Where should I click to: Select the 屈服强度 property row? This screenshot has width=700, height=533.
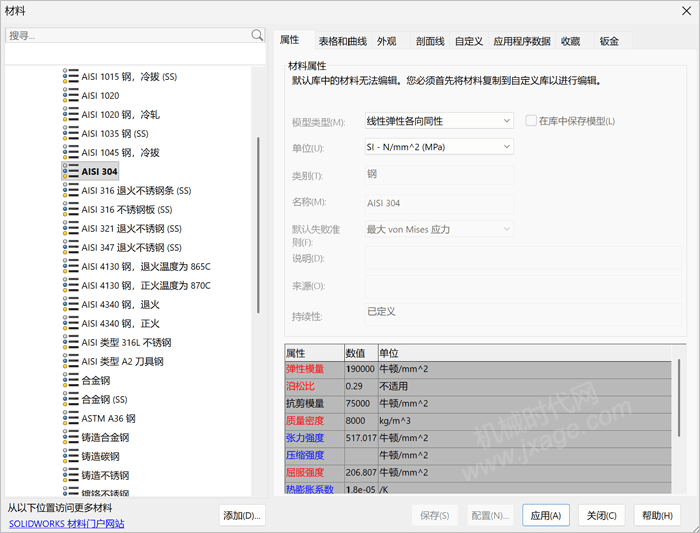coord(478,472)
